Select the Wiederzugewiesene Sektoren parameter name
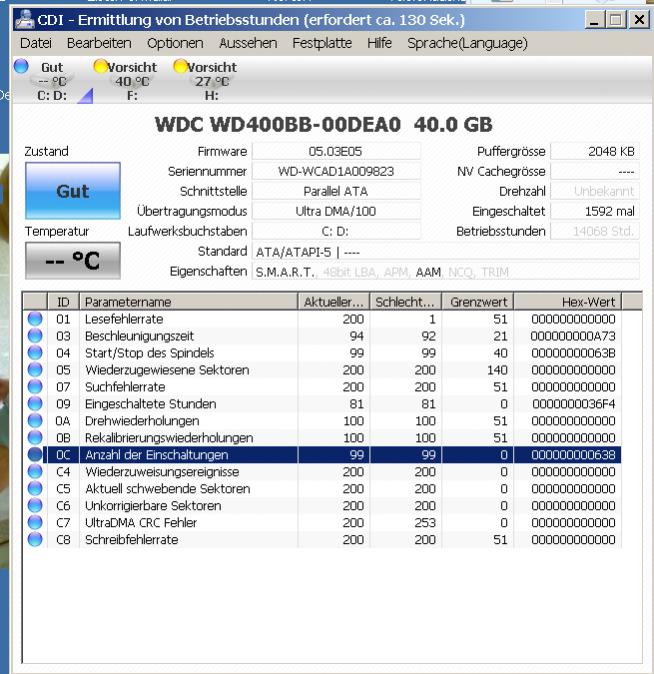The height and width of the screenshot is (674, 654). point(167,370)
